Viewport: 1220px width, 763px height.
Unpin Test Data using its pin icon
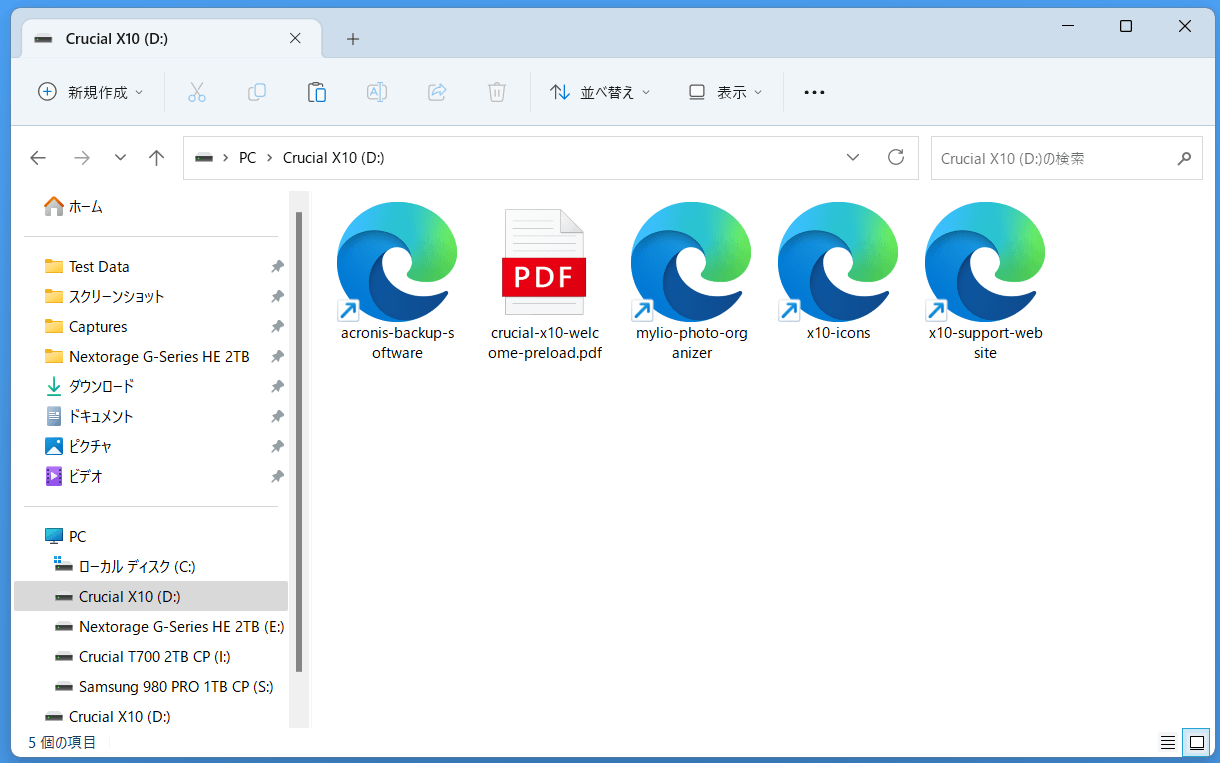(x=277, y=267)
